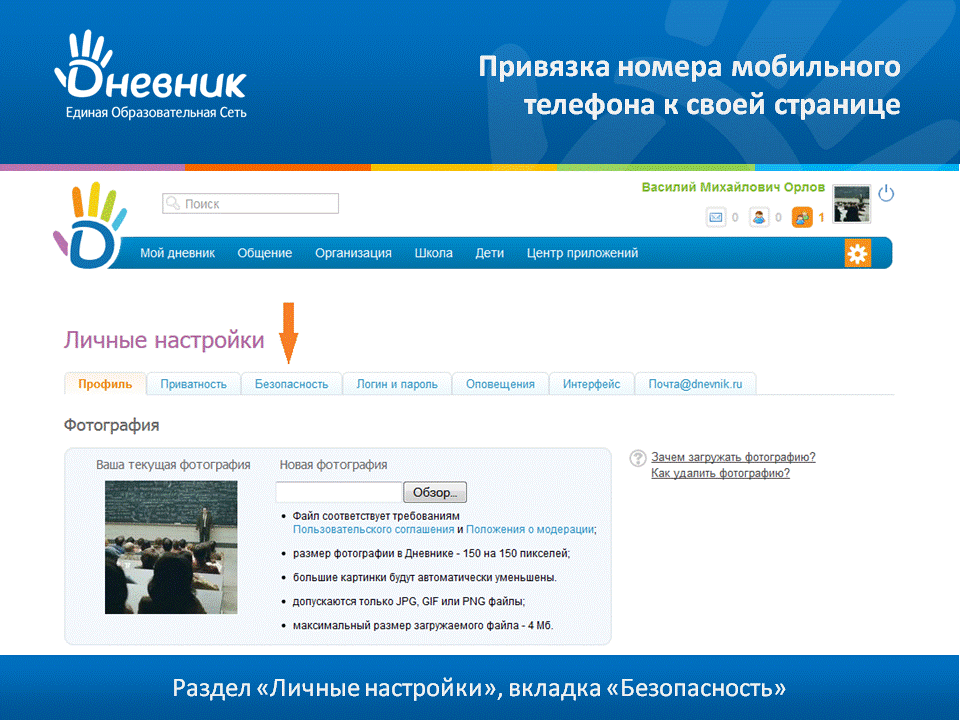Switch to the Приватность tab
This screenshot has width=960, height=720.
click(x=193, y=384)
